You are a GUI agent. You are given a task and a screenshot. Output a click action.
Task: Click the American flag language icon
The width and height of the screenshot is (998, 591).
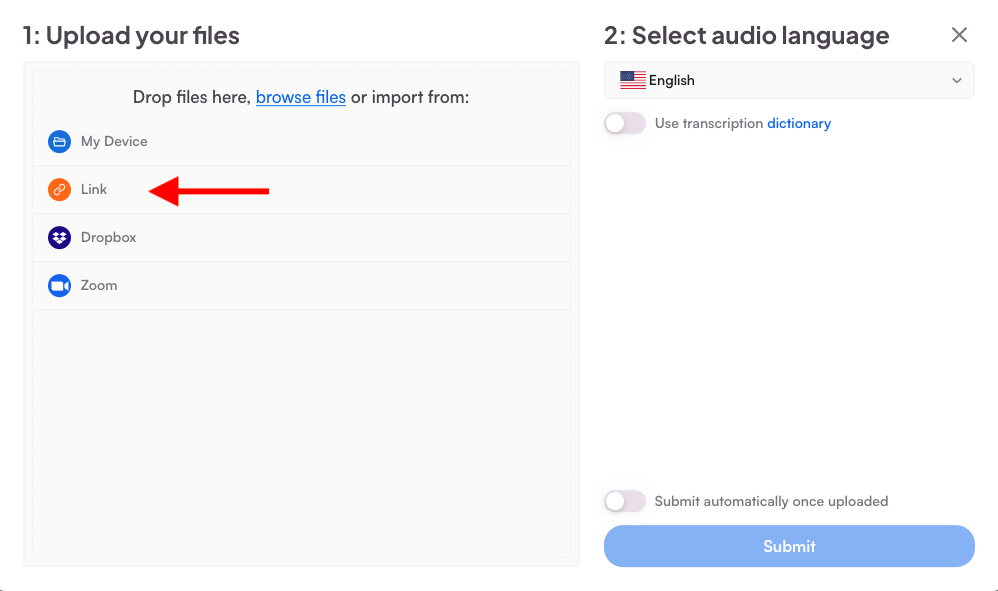pos(633,80)
